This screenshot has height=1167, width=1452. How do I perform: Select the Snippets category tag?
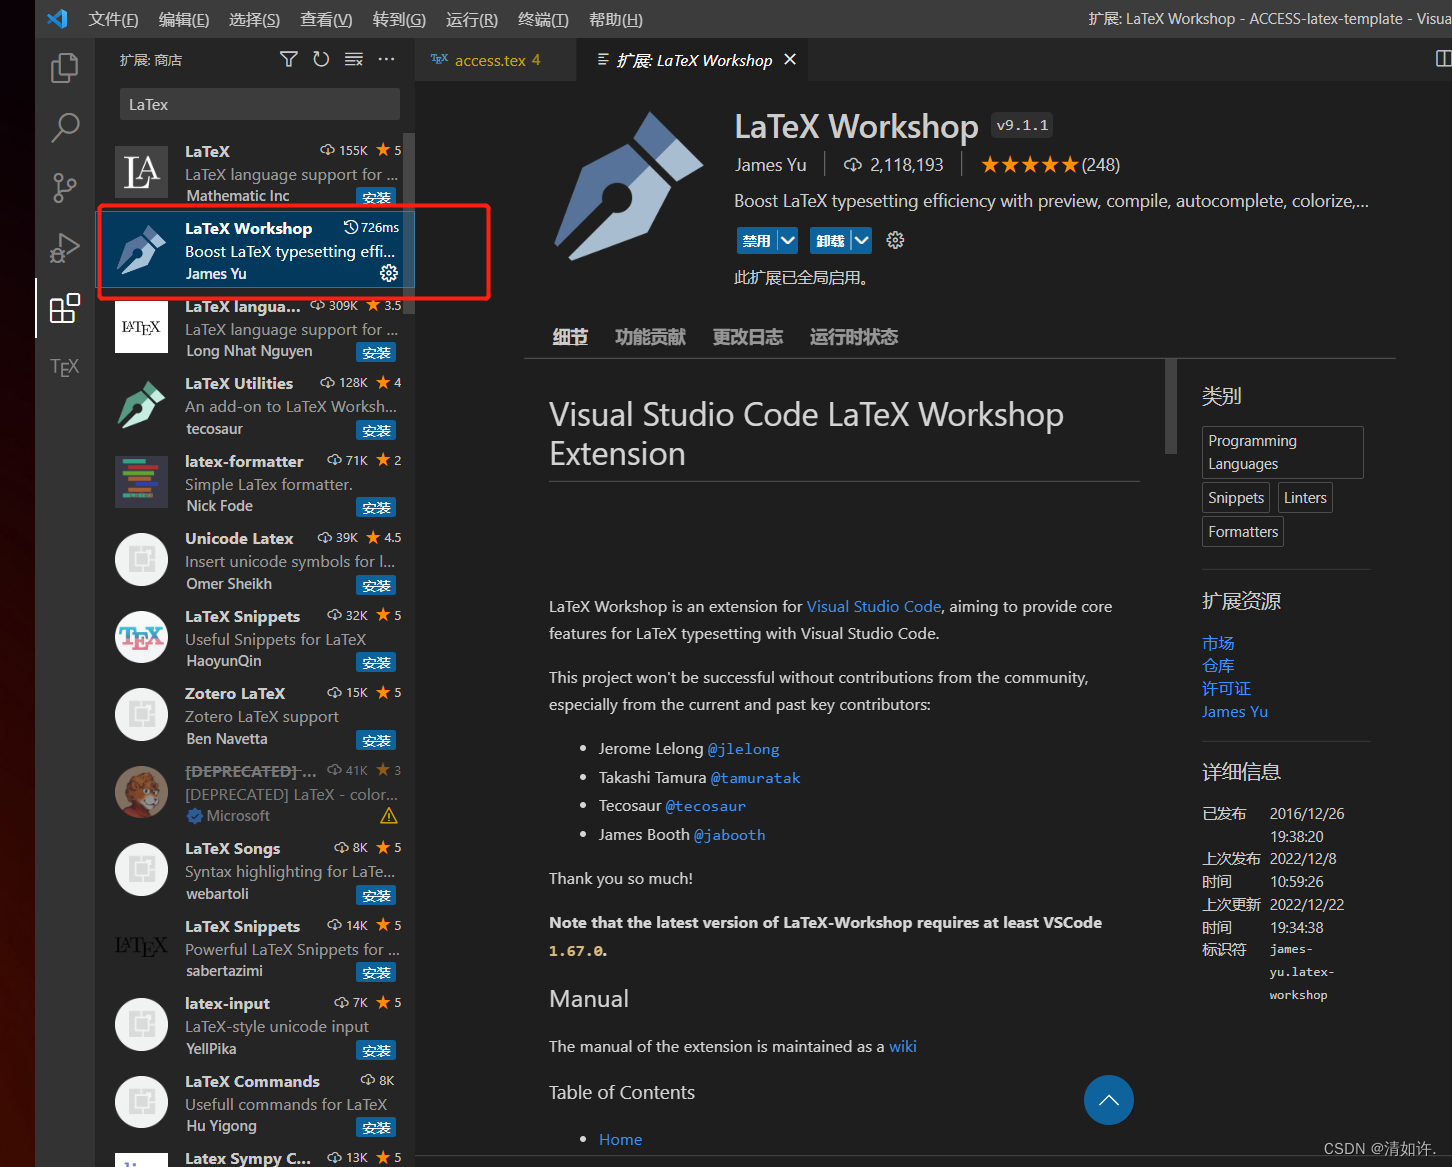pos(1236,498)
